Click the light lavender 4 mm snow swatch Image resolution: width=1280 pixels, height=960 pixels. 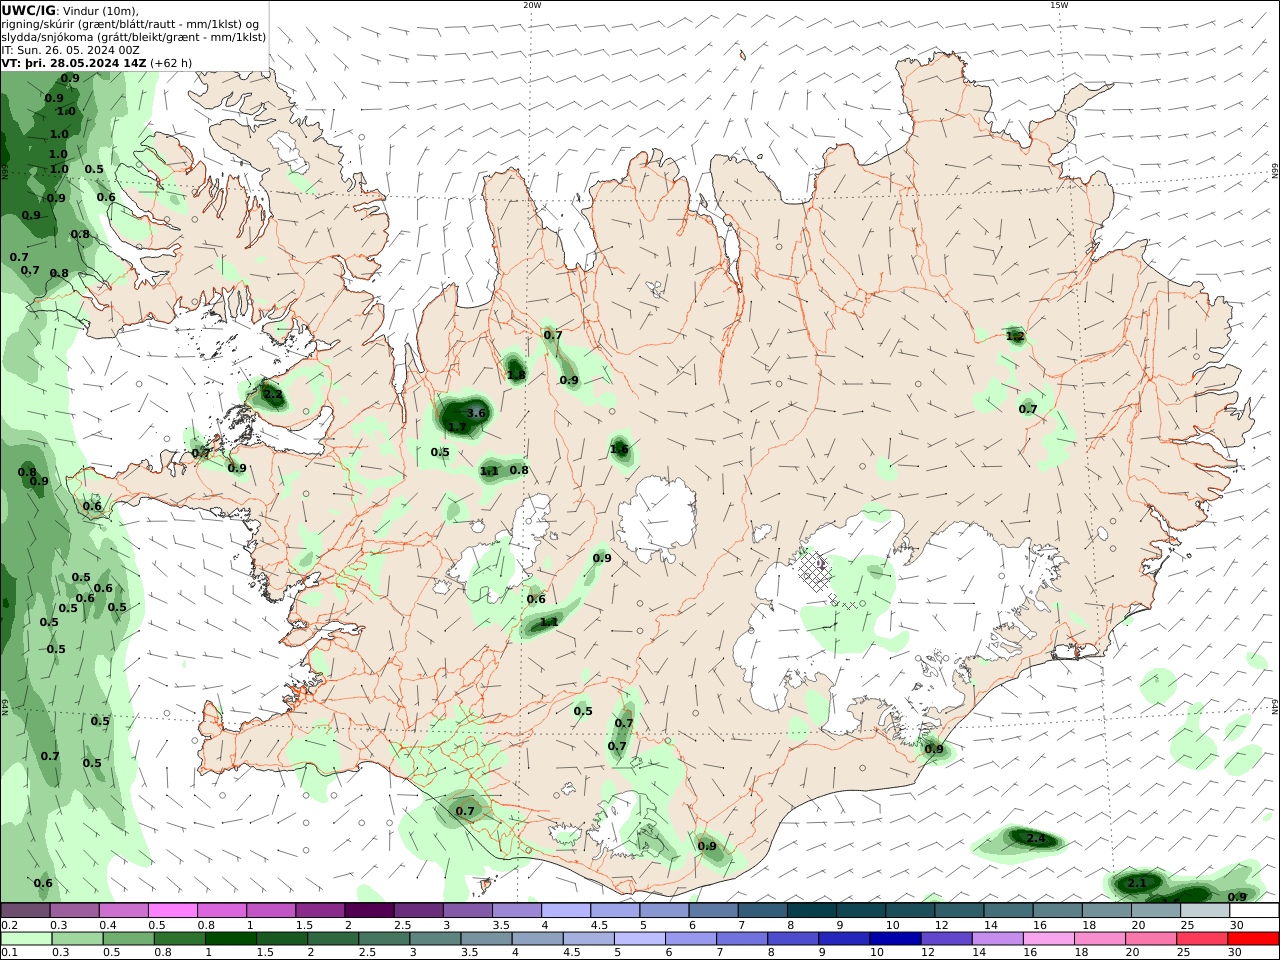click(x=565, y=911)
